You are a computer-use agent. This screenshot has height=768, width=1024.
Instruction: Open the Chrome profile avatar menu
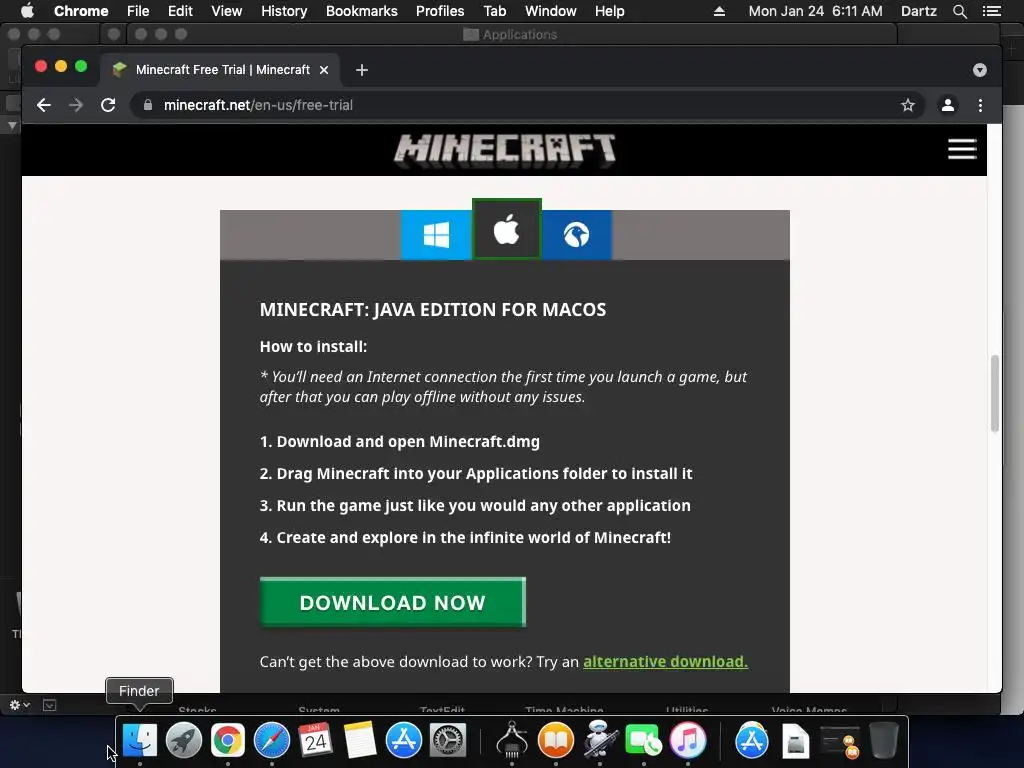click(948, 105)
